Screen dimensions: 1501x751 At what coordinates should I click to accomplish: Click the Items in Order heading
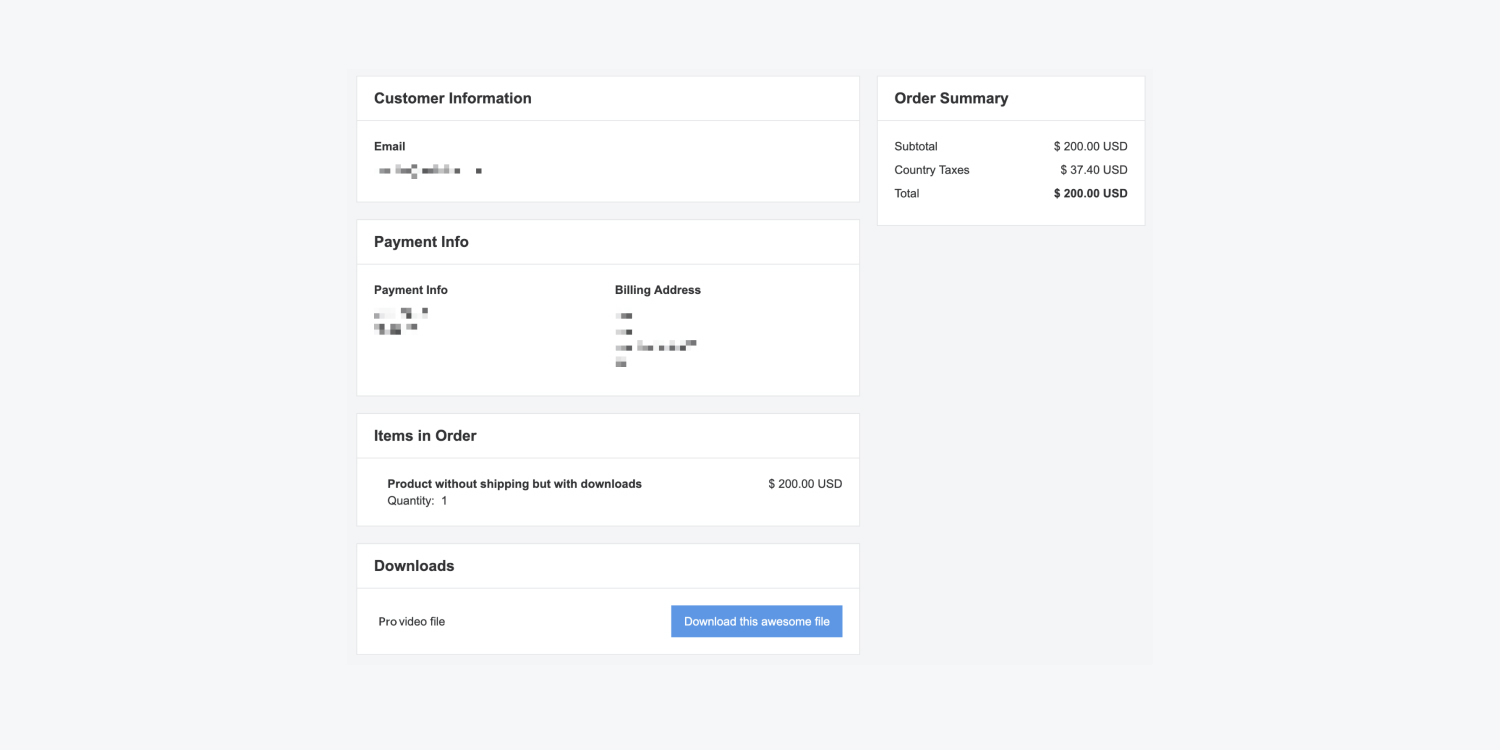tap(425, 436)
